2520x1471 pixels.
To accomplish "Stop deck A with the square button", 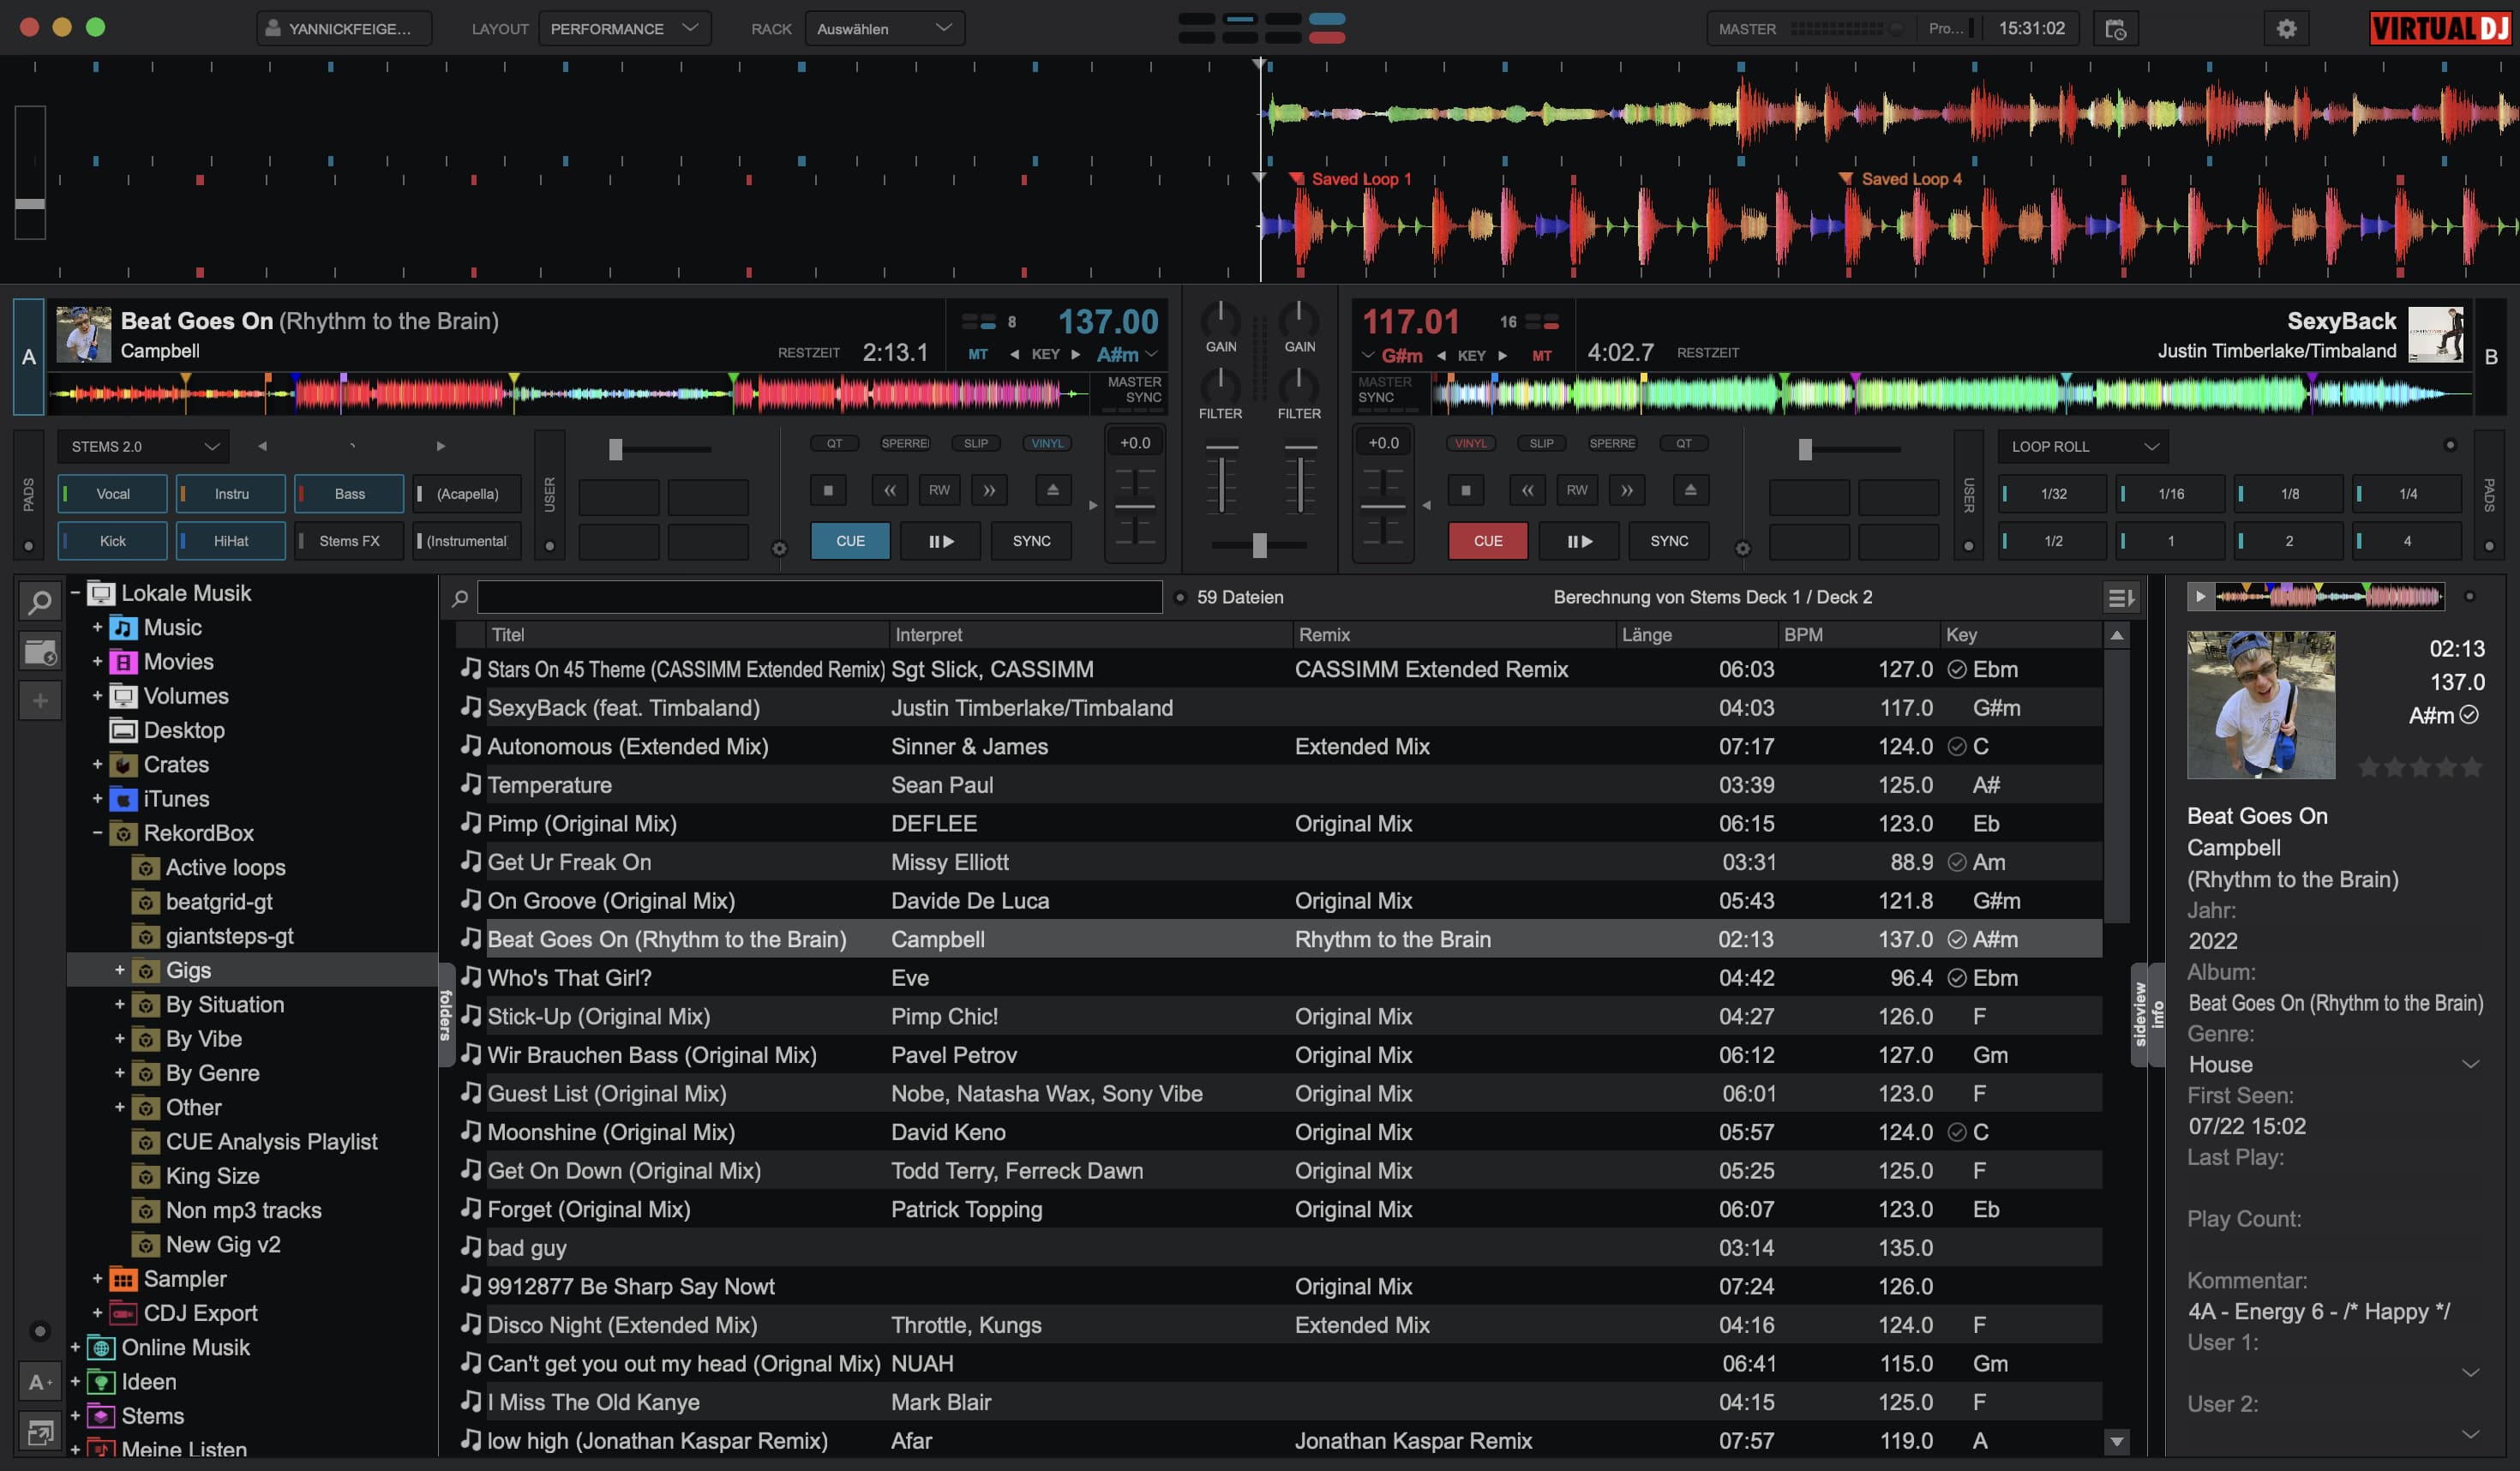I will click(828, 490).
